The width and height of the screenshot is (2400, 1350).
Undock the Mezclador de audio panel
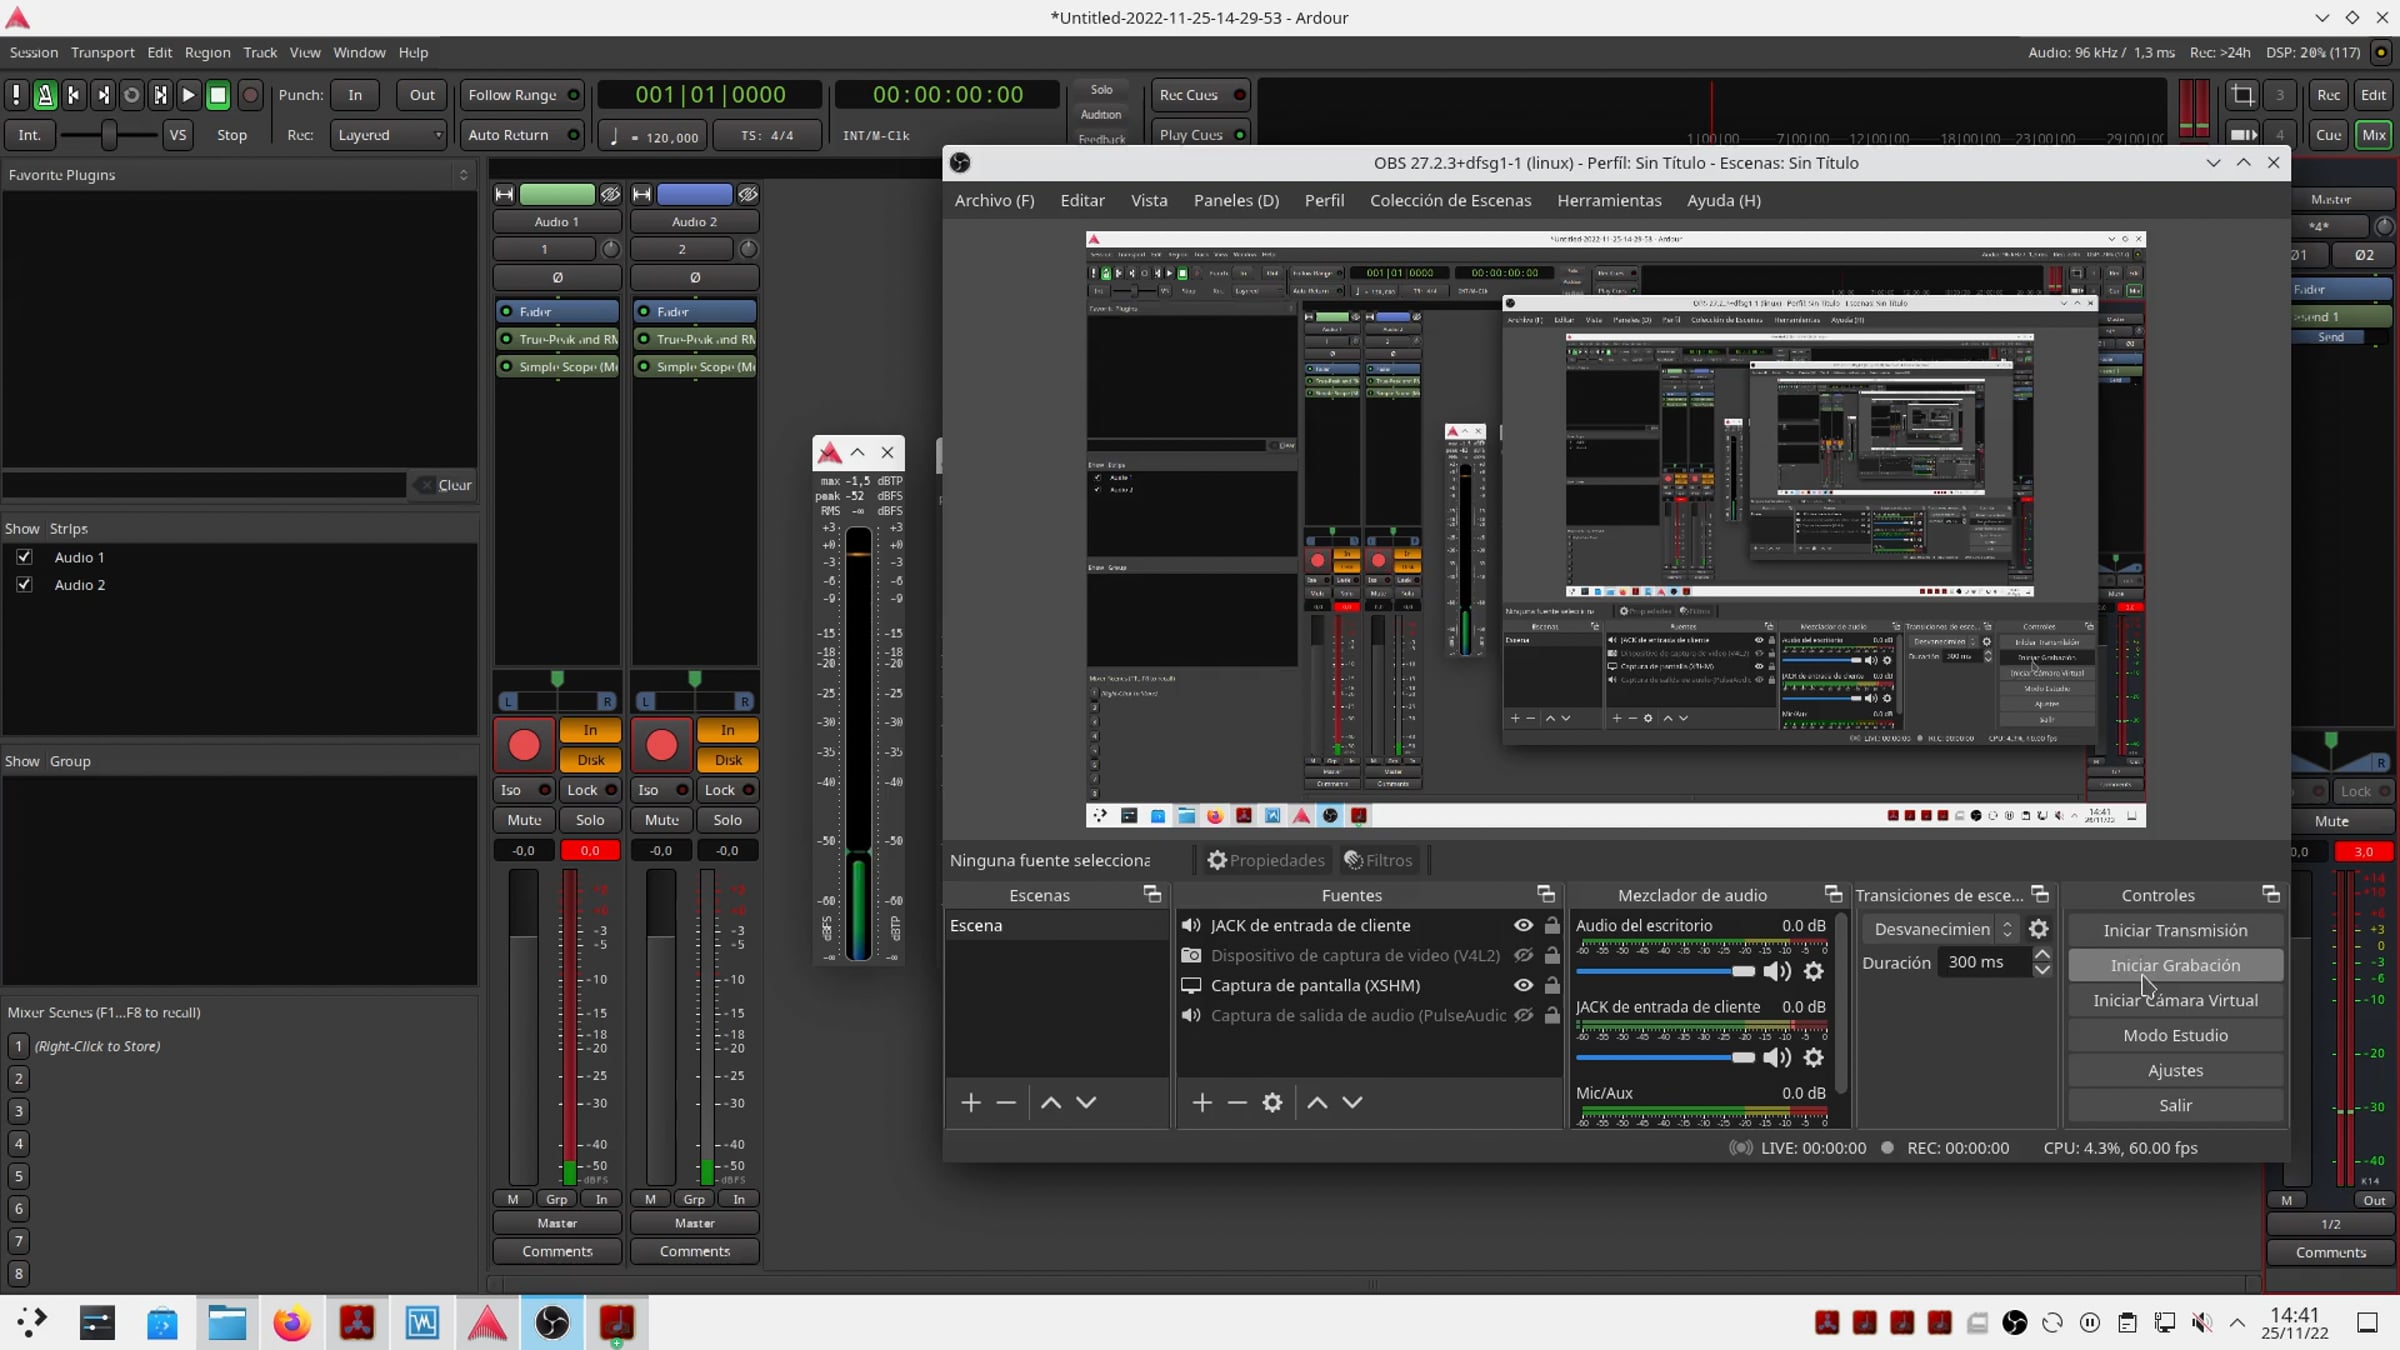pos(1833,894)
